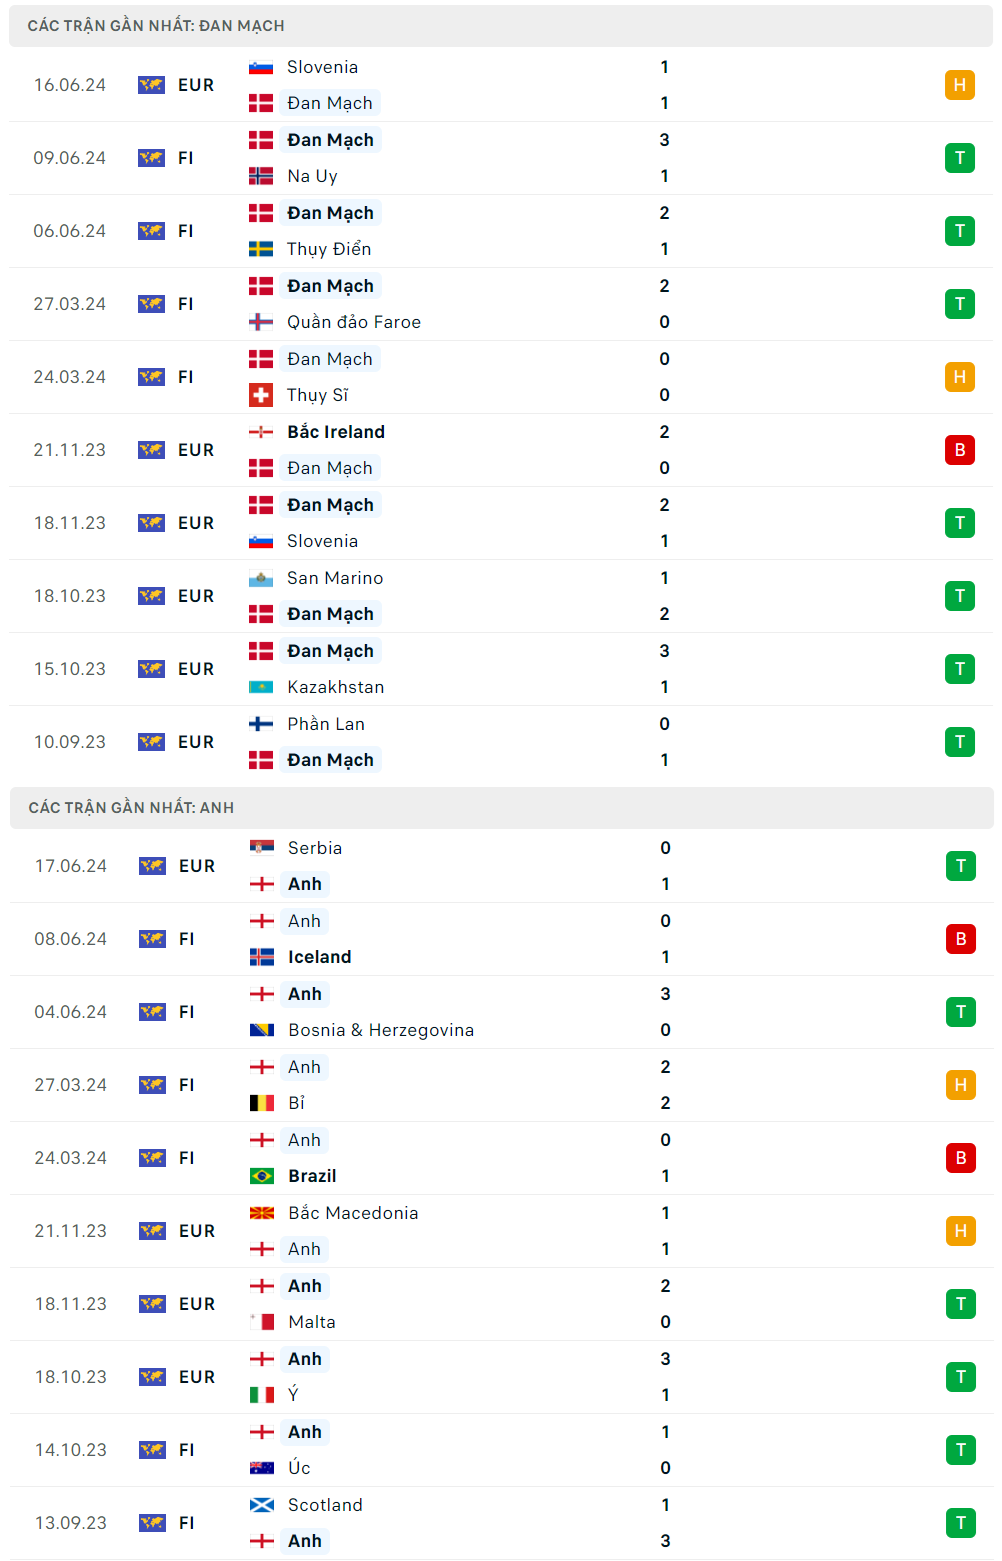
Task: Open the Quần đảo Faroe team link
Action: tap(354, 322)
